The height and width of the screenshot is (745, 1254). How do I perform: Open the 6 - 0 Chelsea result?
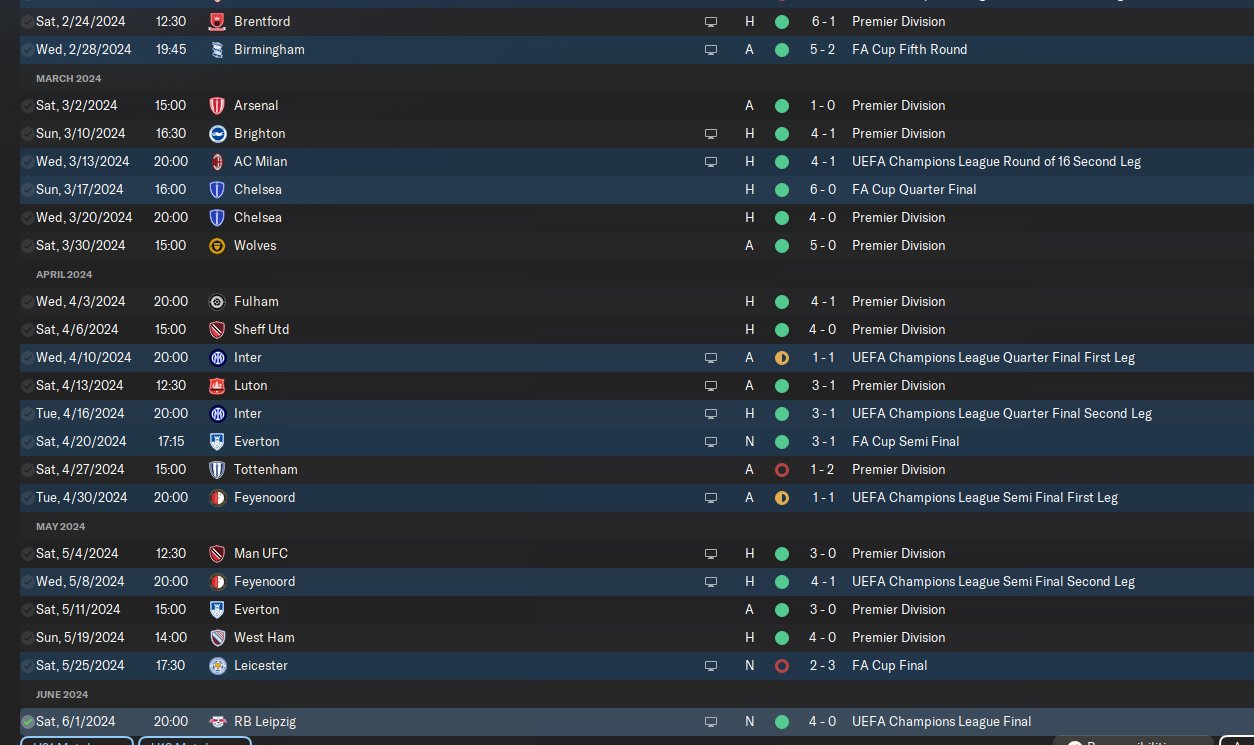pyautogui.click(x=823, y=189)
